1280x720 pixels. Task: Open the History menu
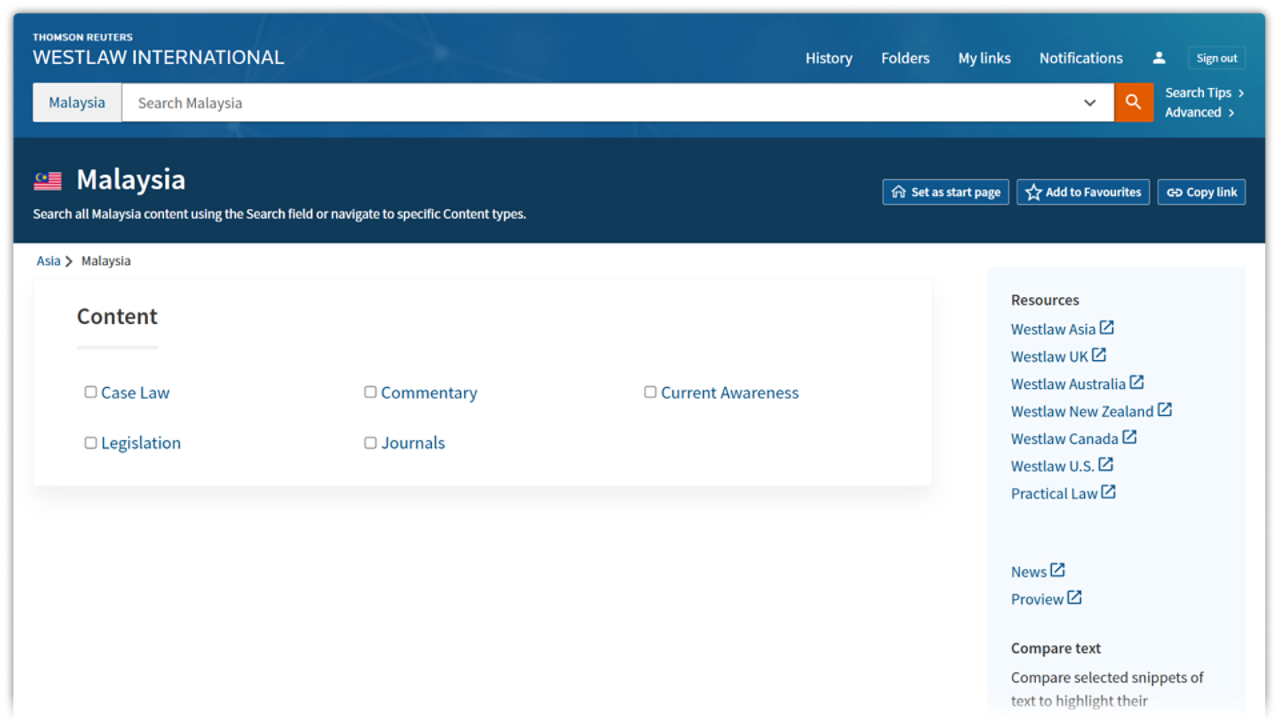point(828,58)
